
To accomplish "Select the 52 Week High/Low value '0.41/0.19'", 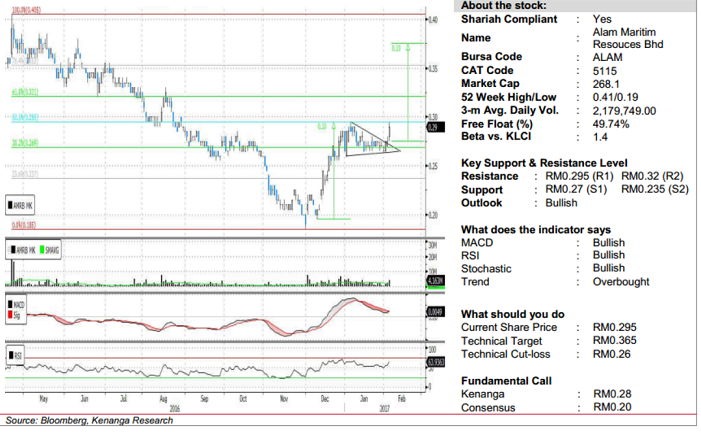I will [x=615, y=97].
